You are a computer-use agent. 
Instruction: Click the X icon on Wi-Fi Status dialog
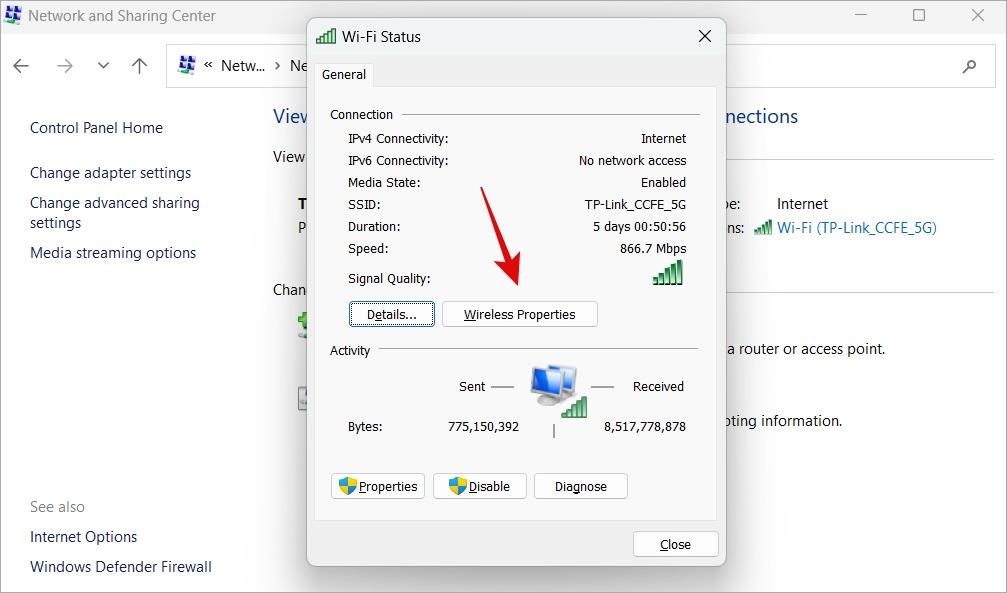coord(705,37)
